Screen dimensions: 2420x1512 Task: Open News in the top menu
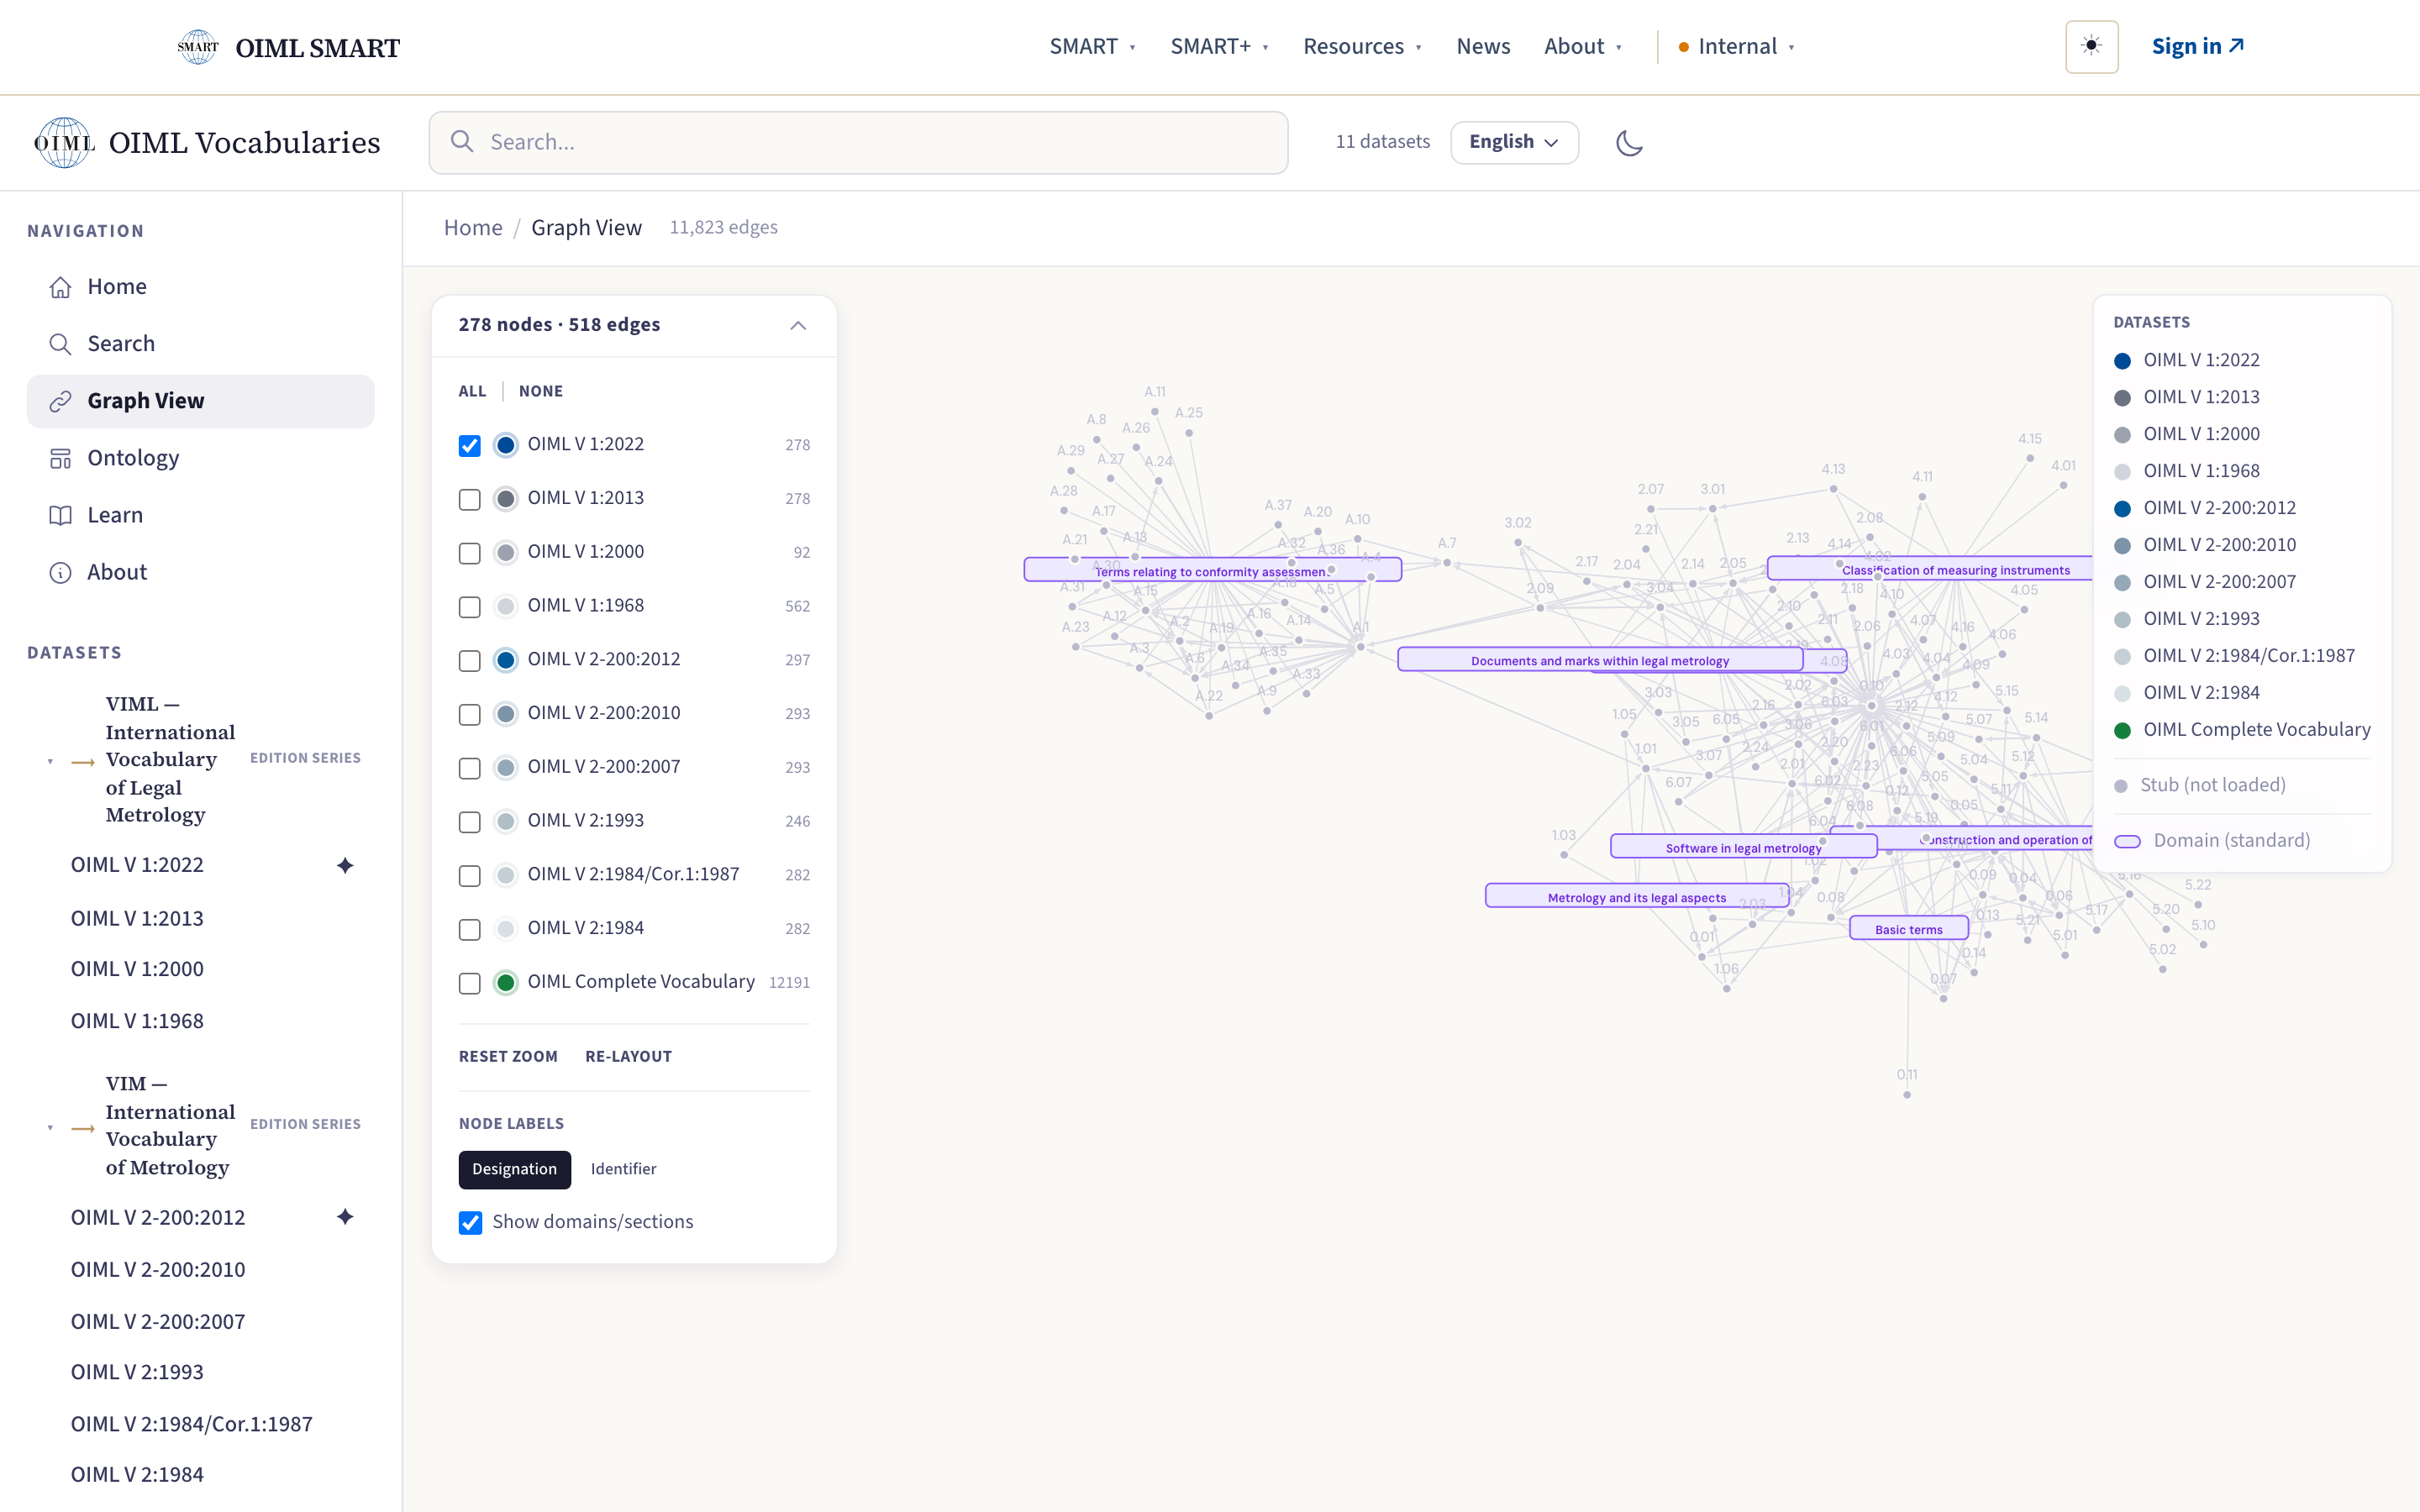click(x=1483, y=46)
